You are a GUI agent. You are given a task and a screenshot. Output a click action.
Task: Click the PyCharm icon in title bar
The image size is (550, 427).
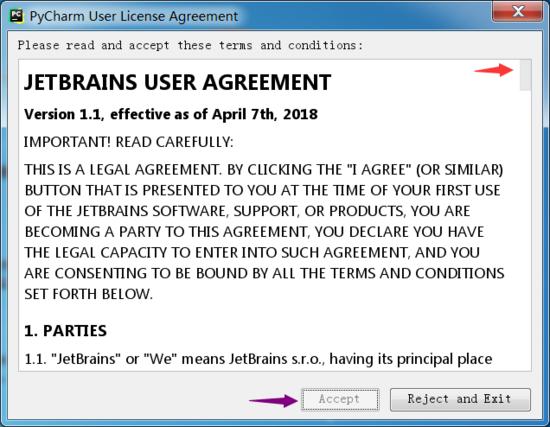coord(16,16)
